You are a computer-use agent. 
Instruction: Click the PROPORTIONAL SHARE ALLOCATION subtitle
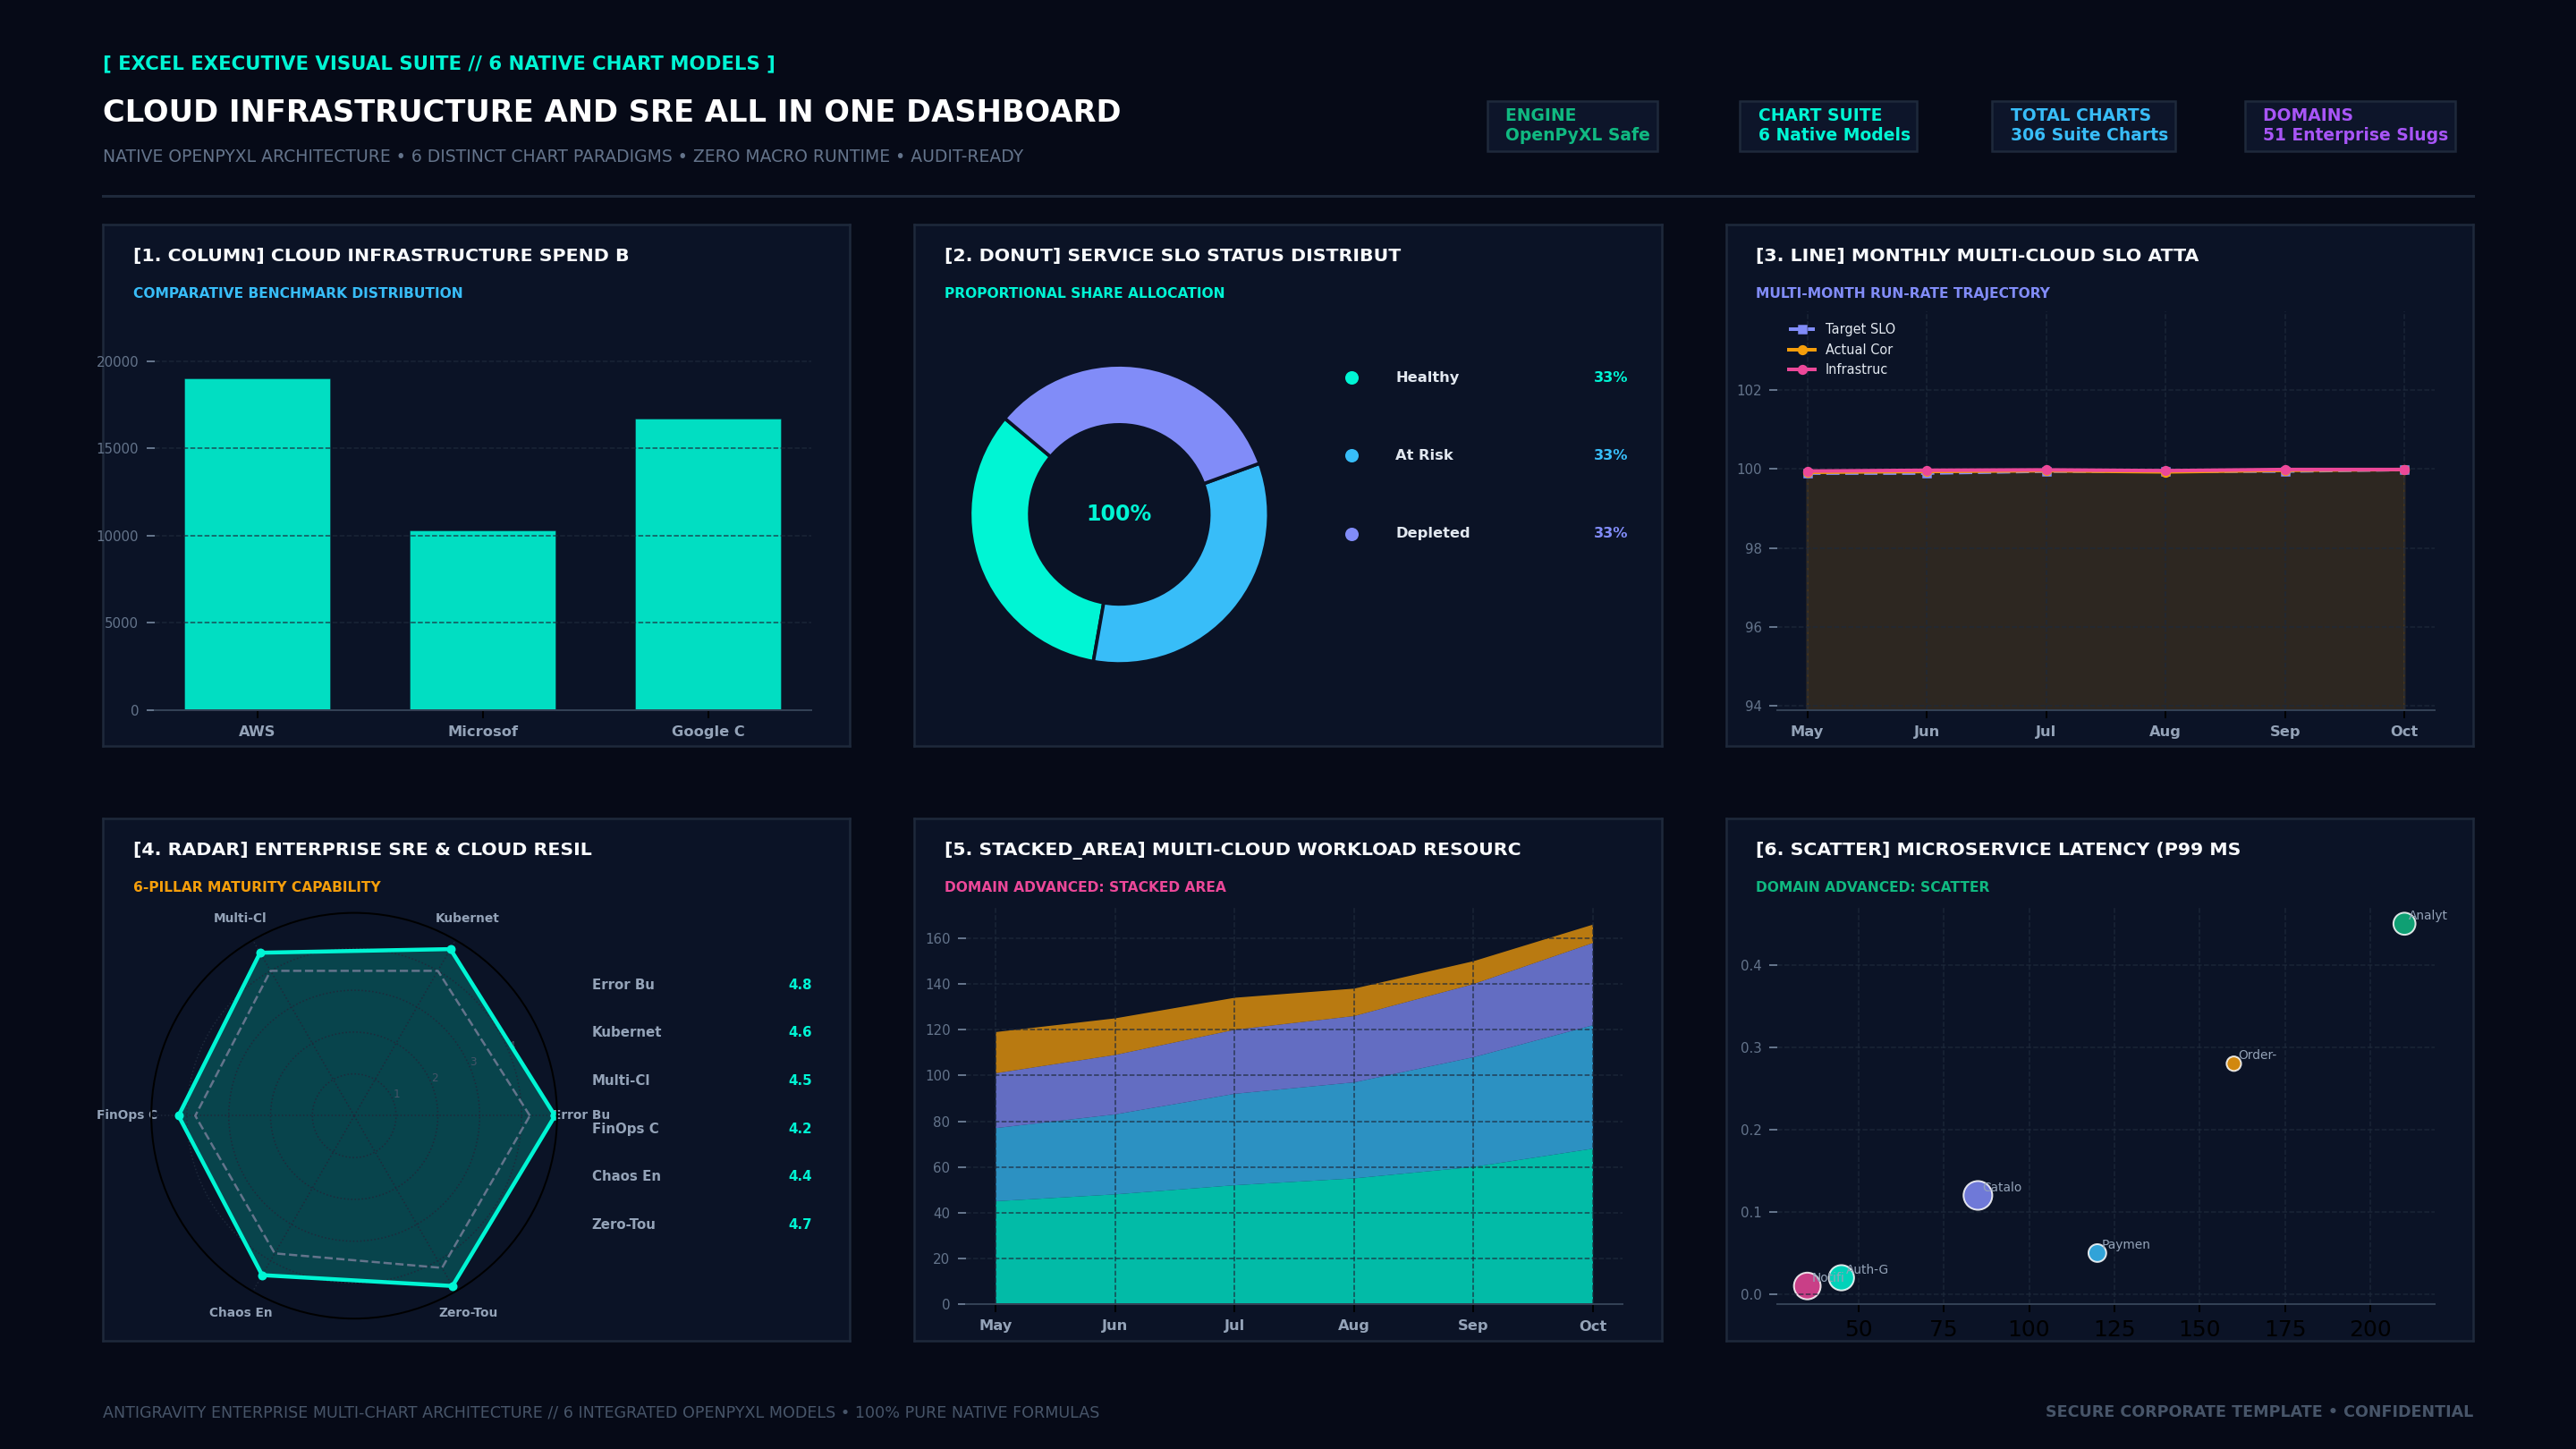pyautogui.click(x=1084, y=293)
